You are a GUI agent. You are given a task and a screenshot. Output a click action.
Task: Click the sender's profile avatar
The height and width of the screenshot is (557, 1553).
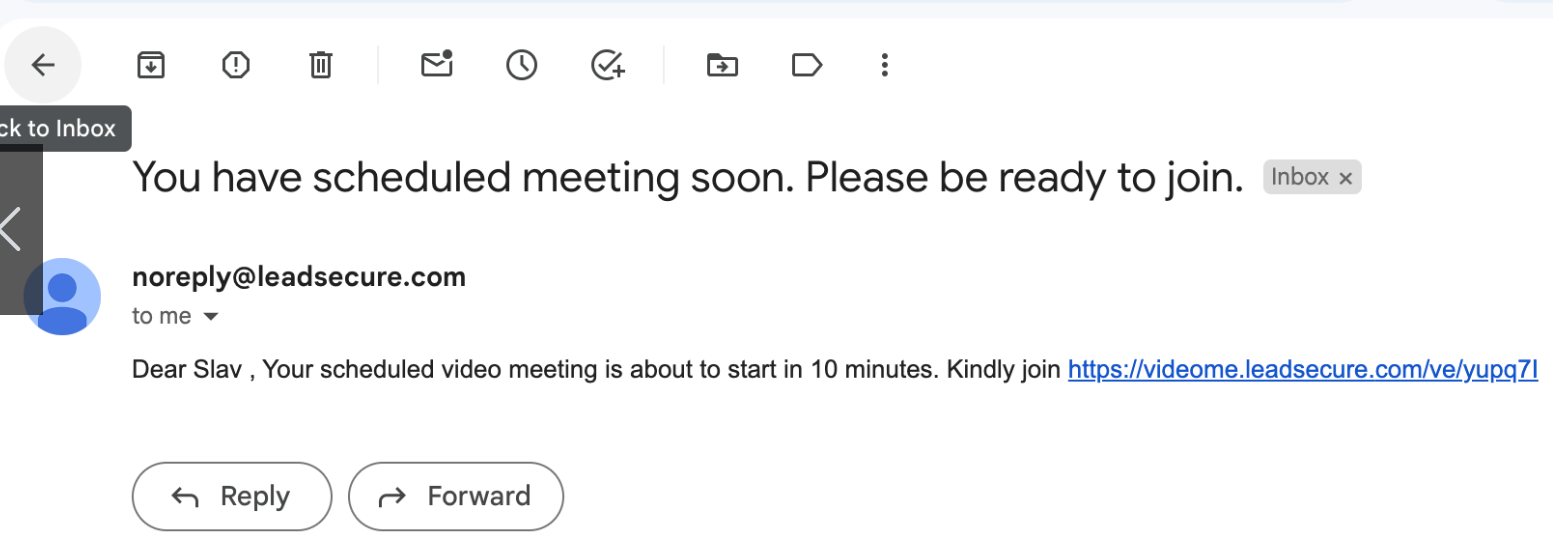pos(62,297)
